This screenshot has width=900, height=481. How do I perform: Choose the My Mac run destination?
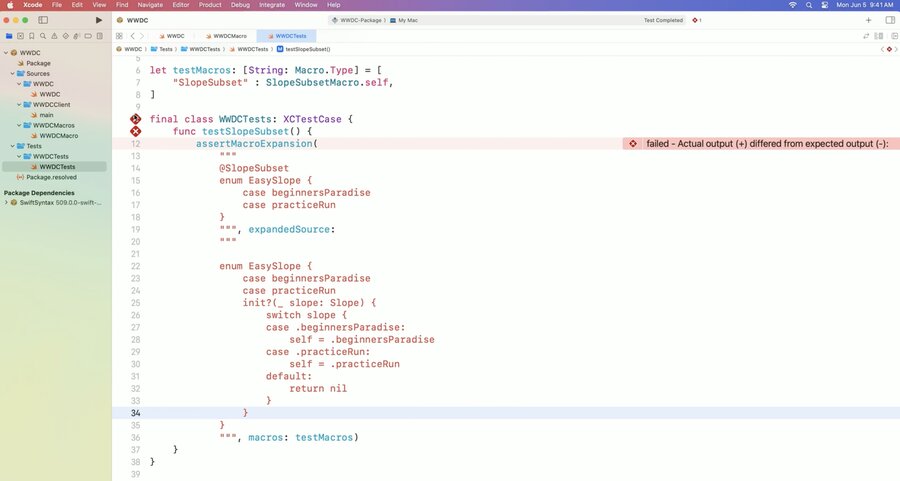[x=404, y=20]
